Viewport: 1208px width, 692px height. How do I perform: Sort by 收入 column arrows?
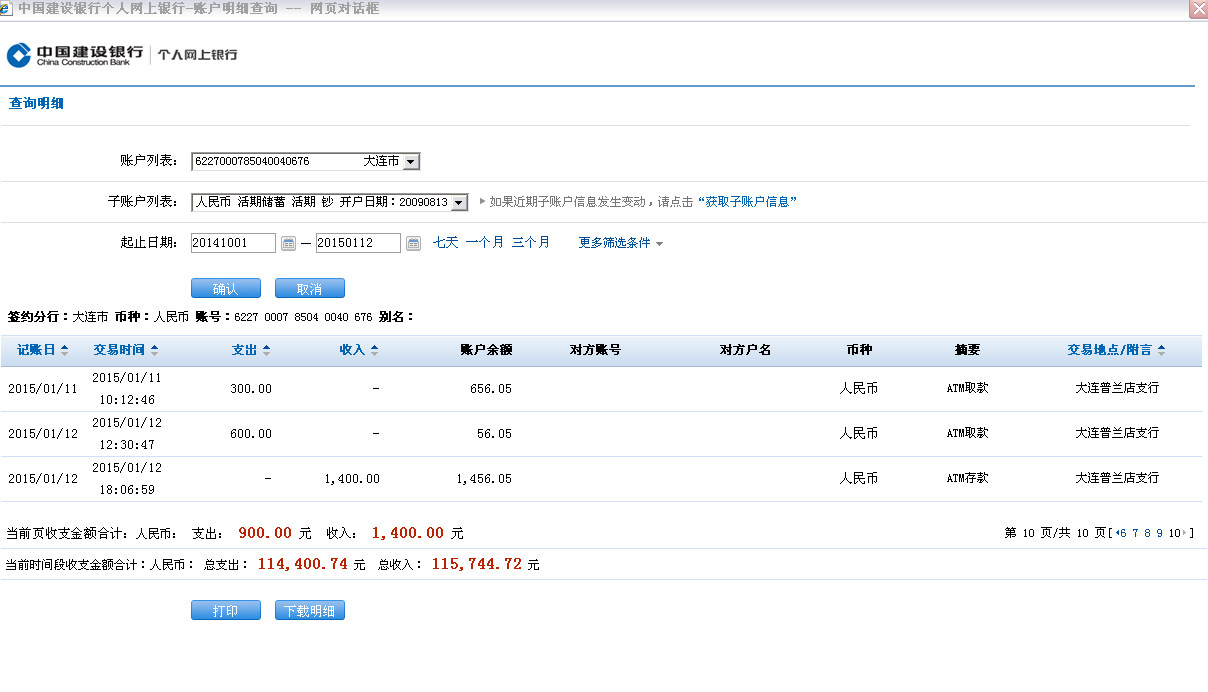tap(374, 350)
